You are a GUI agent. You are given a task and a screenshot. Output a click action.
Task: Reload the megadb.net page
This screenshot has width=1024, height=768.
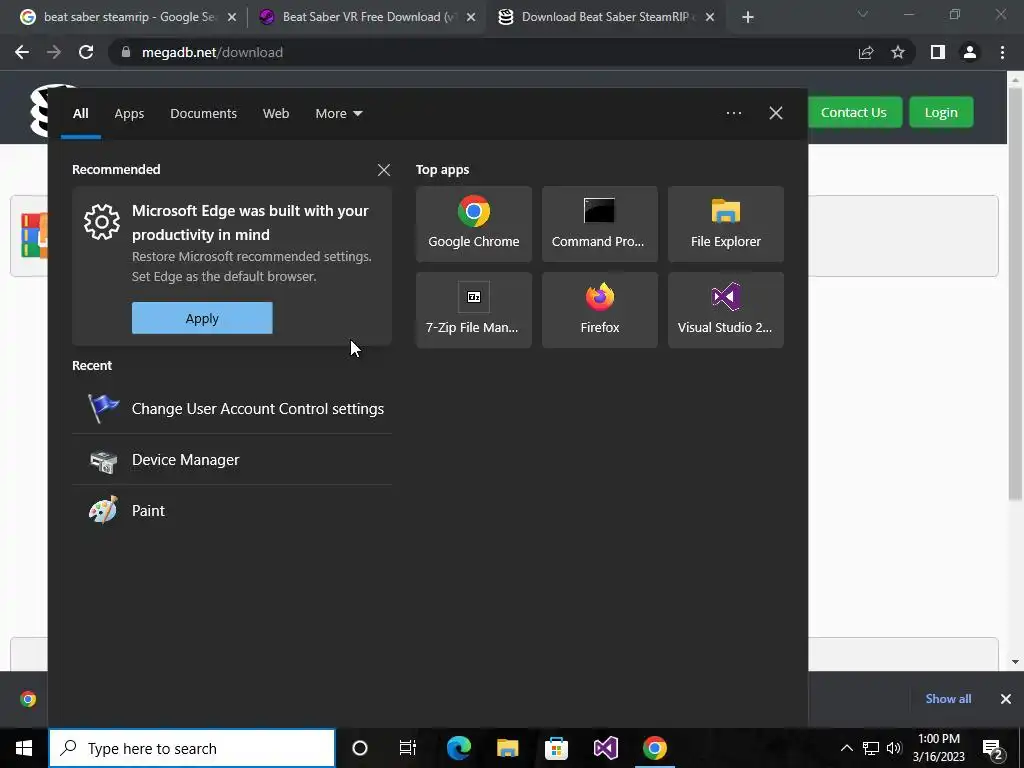[86, 52]
